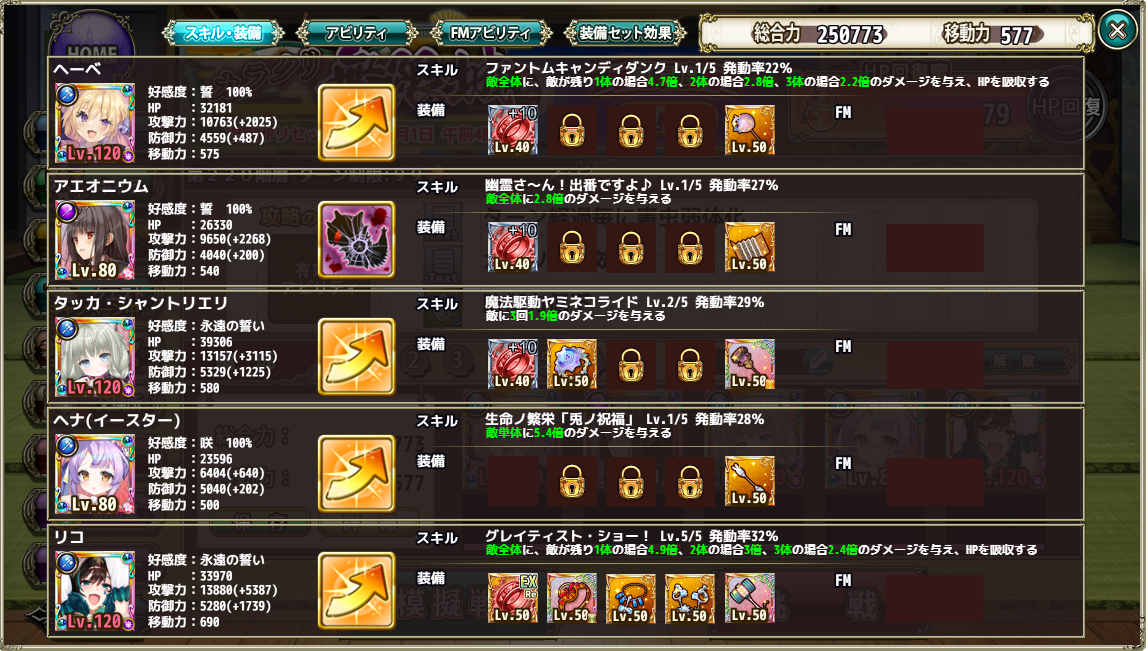This screenshot has height=651, width=1148.
Task: Select リコ's Lv.50 bracelet equipment icon
Action: 631,598
